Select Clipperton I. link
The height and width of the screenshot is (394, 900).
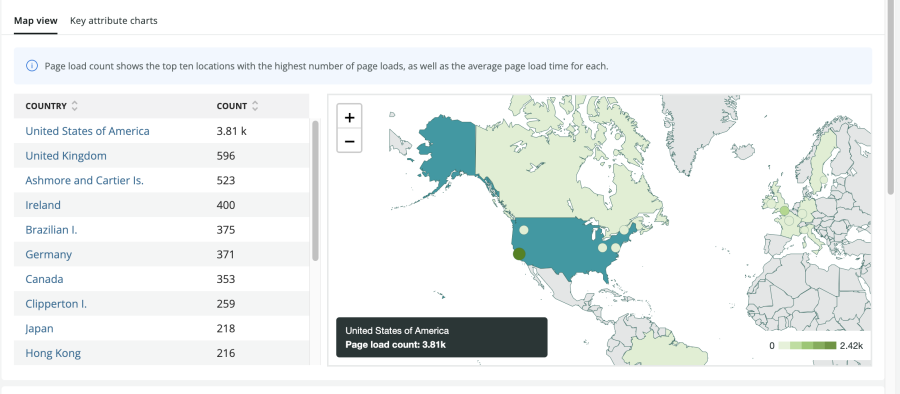click(x=56, y=304)
